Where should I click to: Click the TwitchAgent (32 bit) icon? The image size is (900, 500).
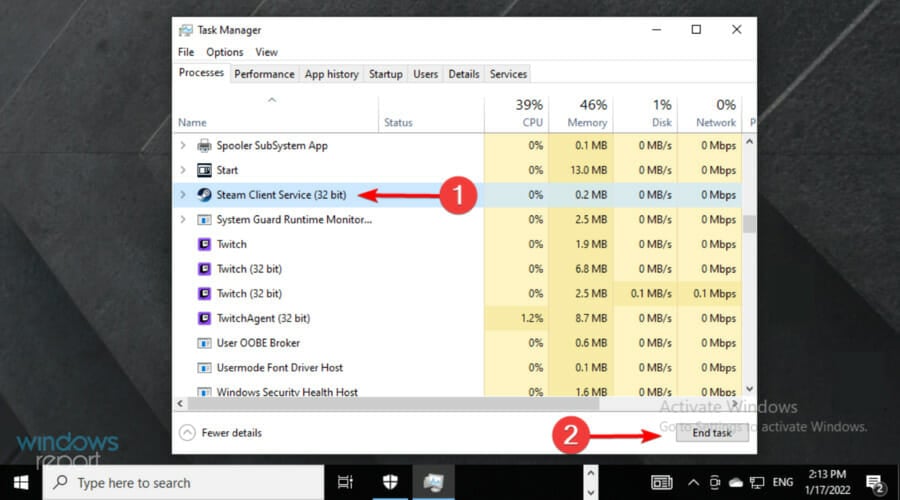(x=204, y=319)
